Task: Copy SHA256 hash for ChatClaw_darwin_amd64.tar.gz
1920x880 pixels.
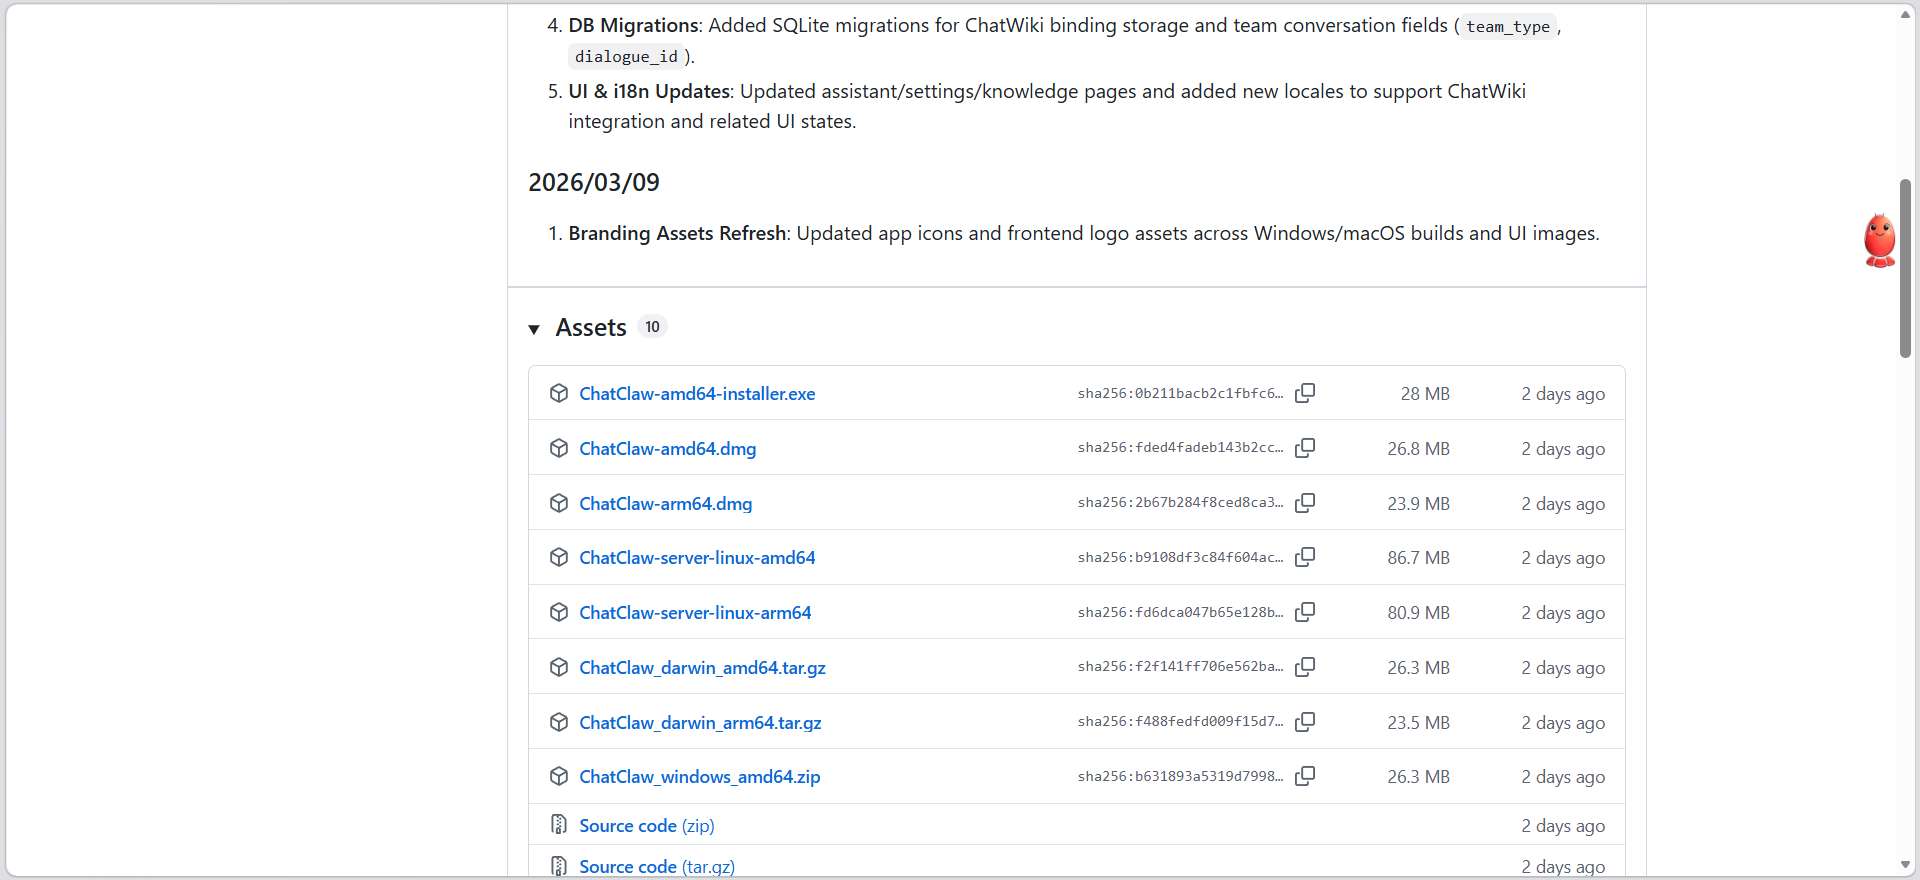Action: (1305, 667)
